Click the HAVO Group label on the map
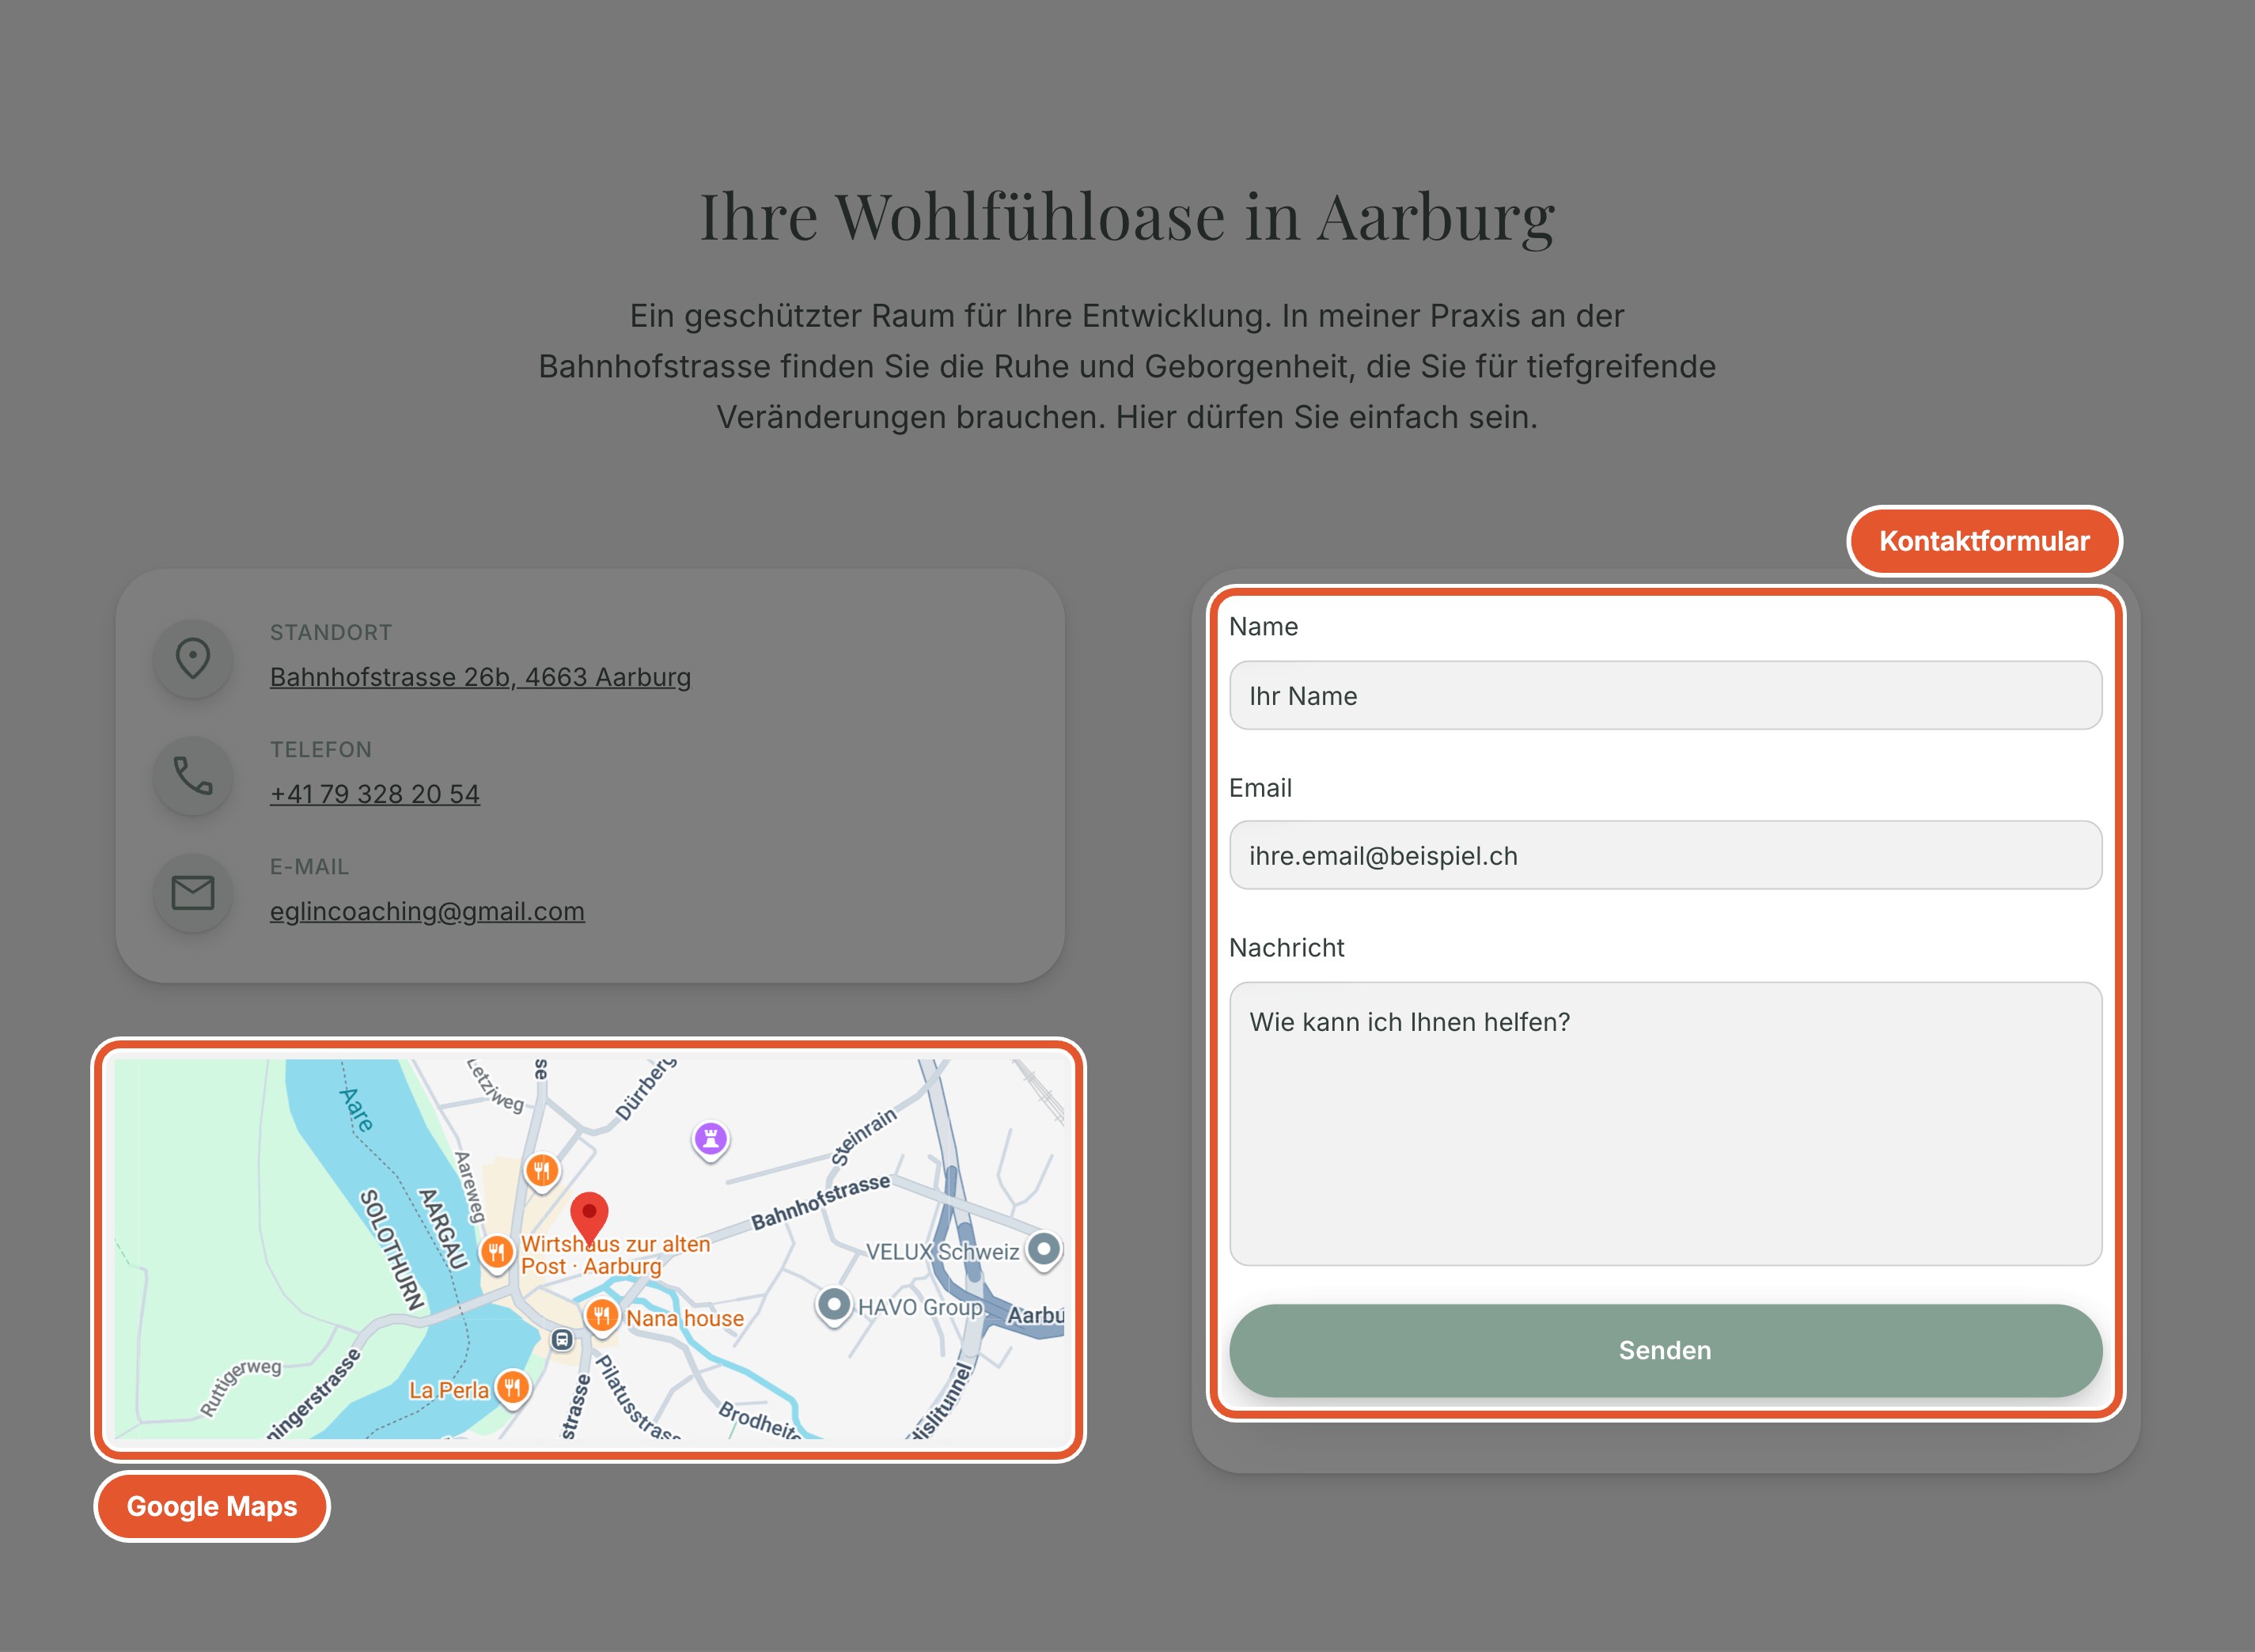2255x1652 pixels. (920, 1307)
